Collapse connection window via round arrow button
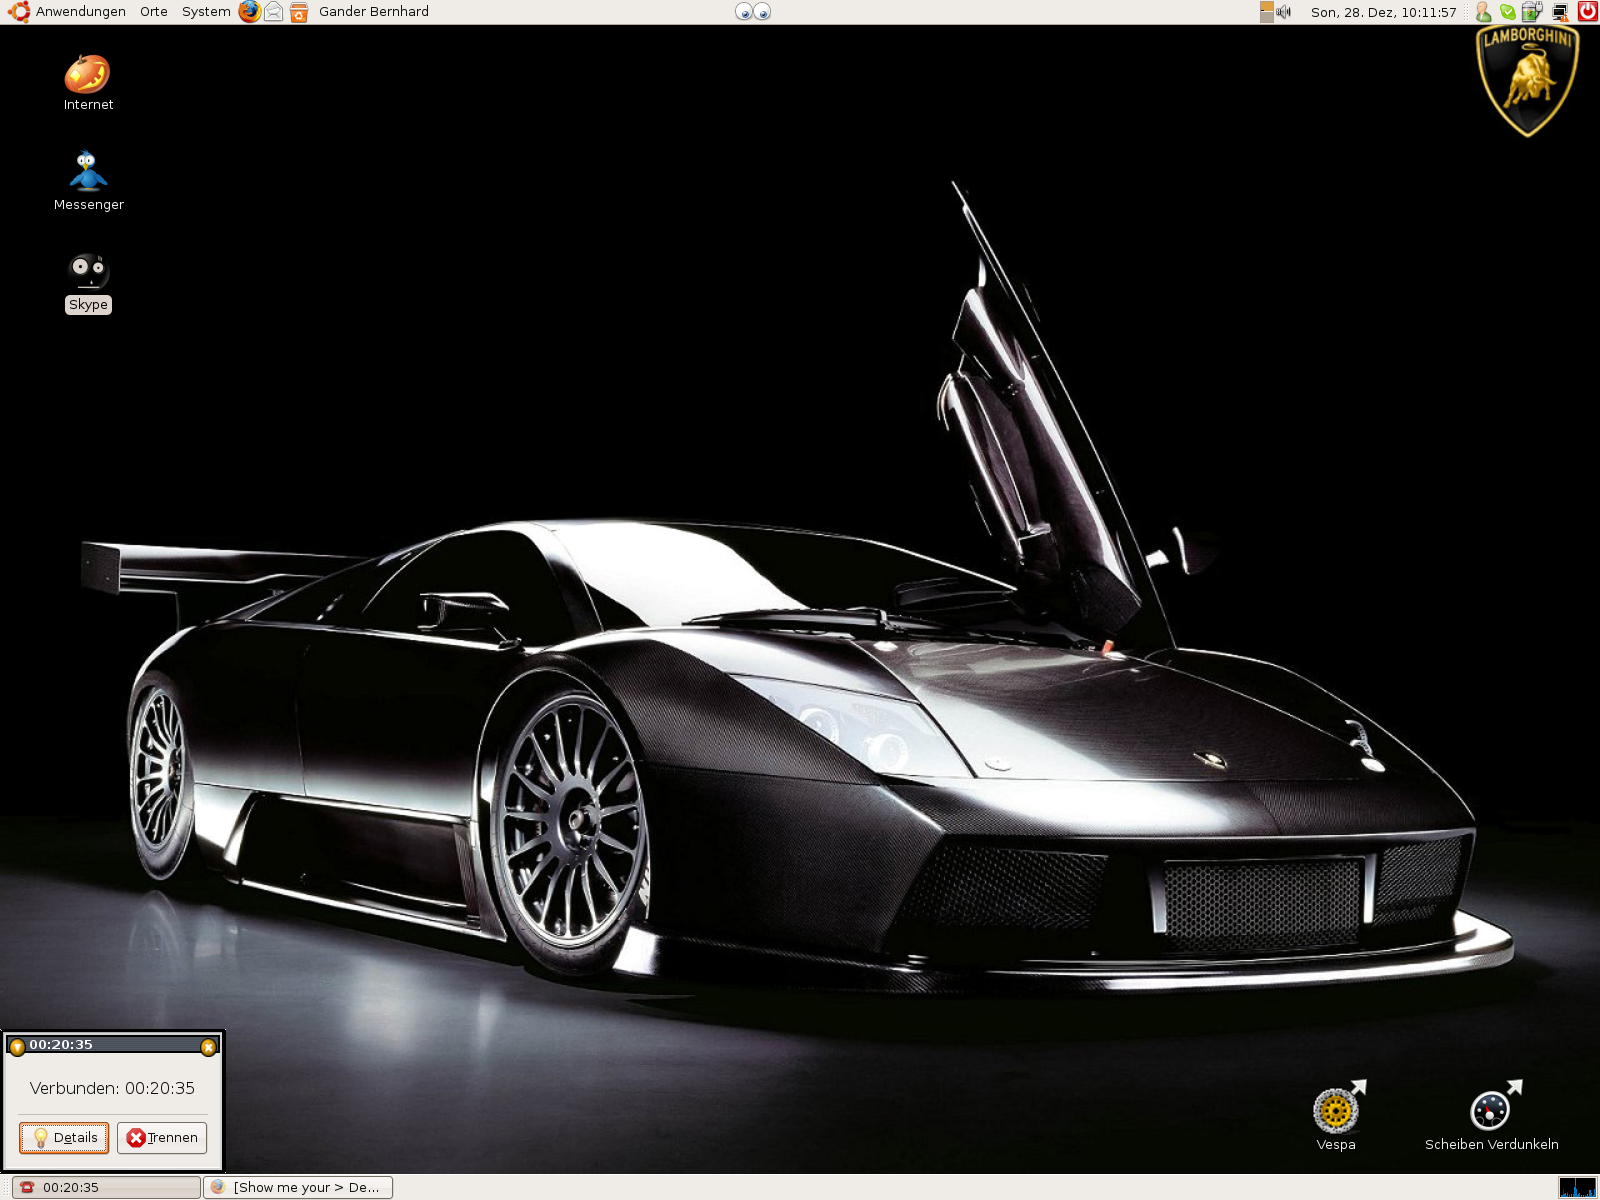 pyautogui.click(x=17, y=1047)
